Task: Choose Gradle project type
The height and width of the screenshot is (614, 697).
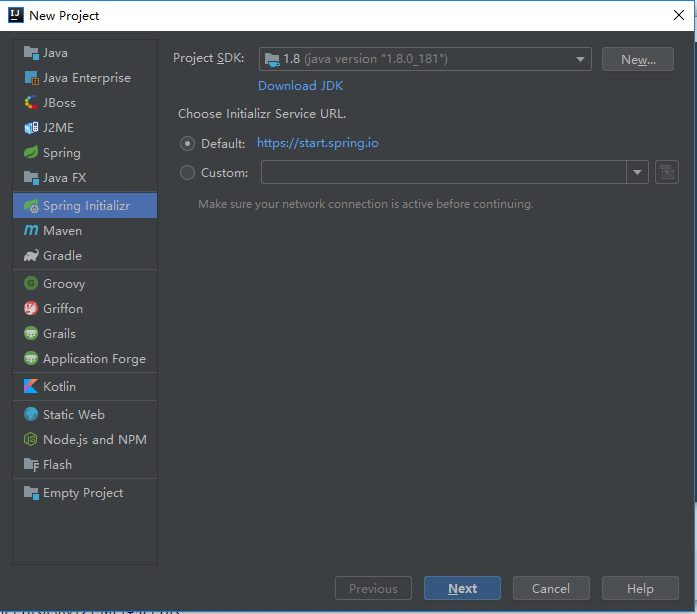Action: pos(85,255)
